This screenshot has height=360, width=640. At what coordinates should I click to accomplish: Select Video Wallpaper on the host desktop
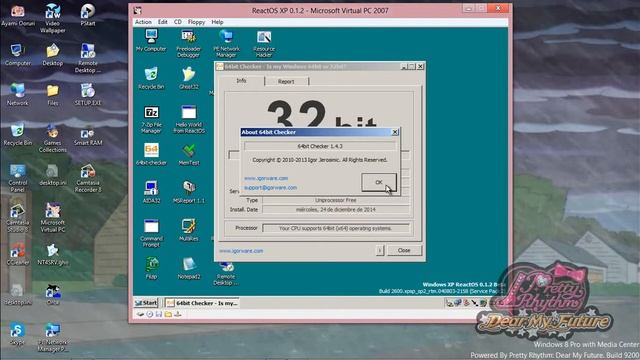point(53,18)
